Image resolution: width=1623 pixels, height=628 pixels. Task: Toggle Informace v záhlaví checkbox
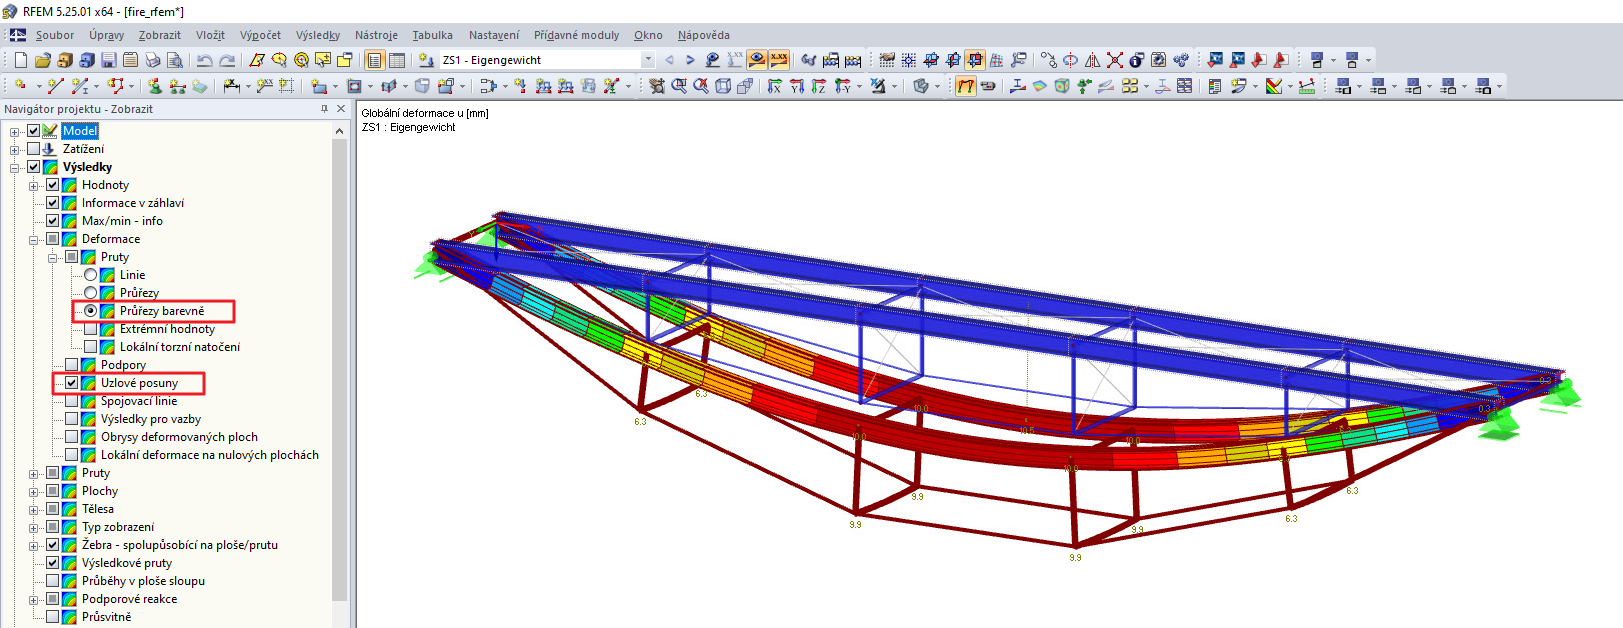click(53, 203)
